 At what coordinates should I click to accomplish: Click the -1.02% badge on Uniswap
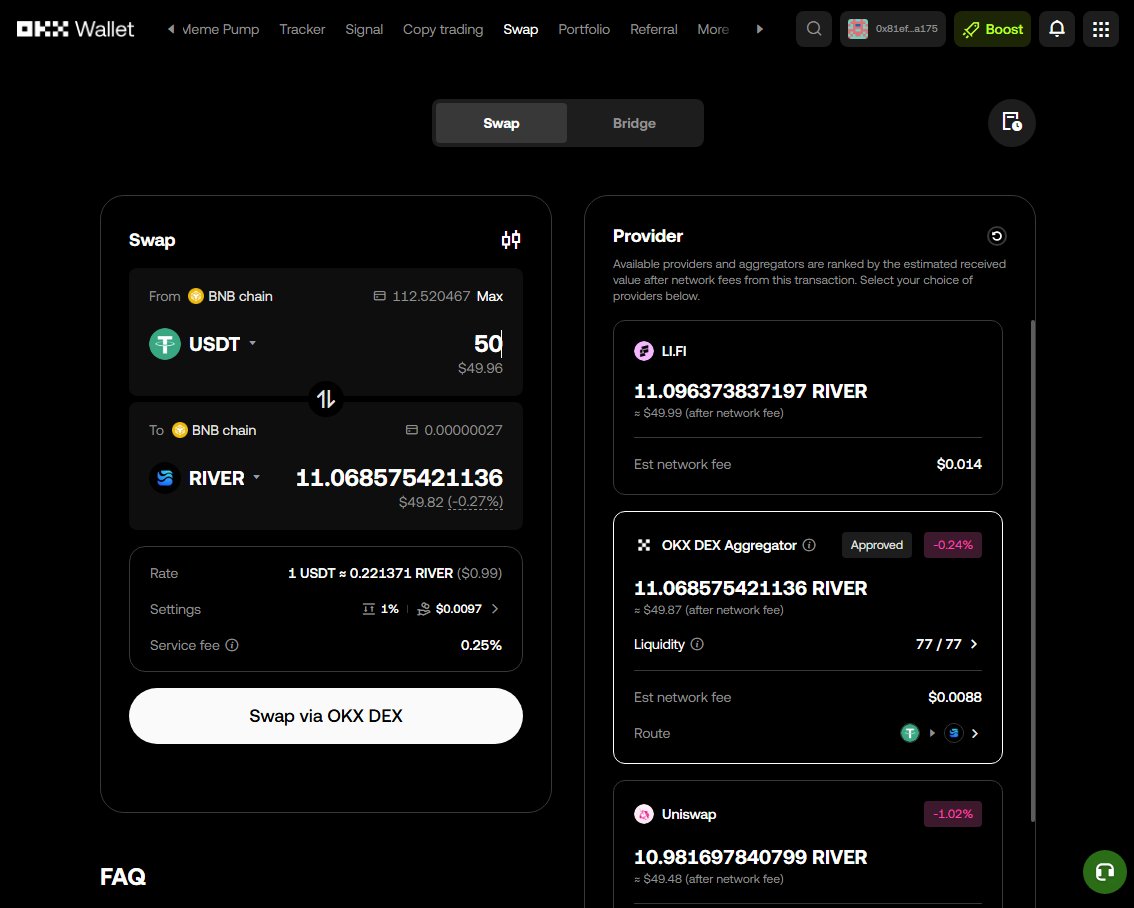point(952,814)
